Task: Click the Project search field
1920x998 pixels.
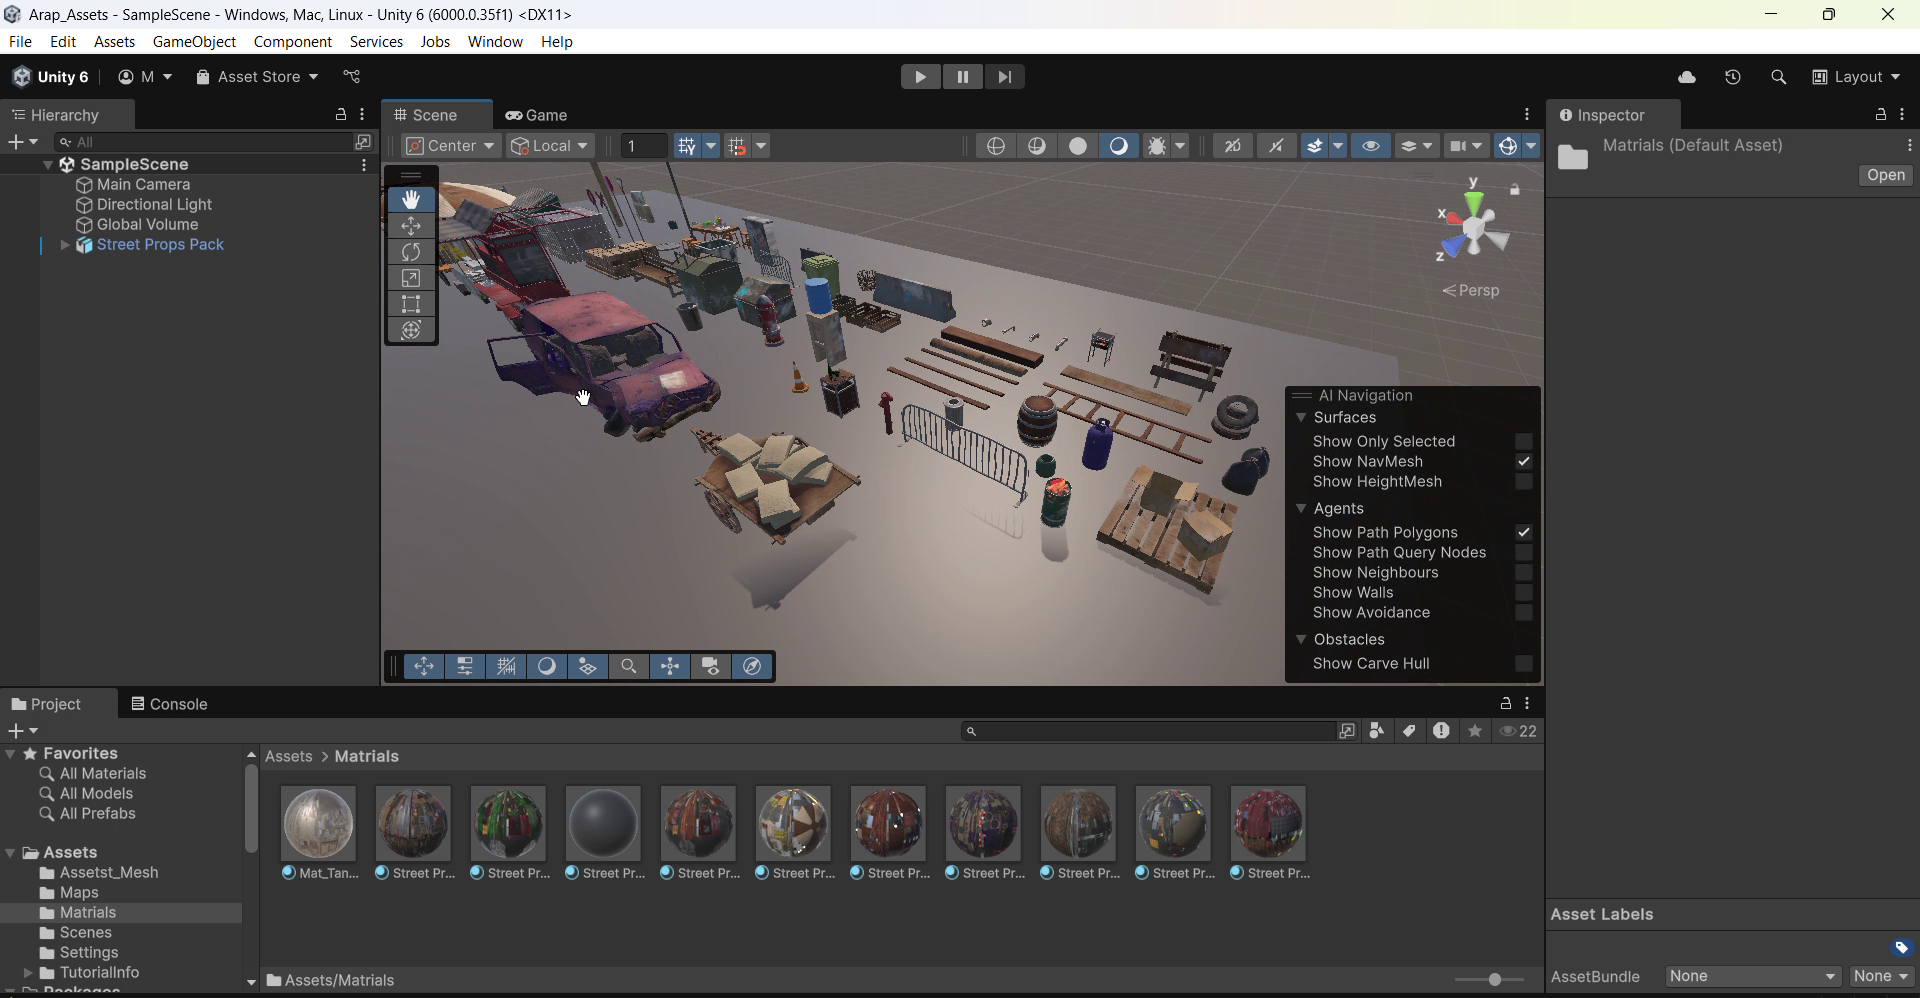Action: [x=1148, y=731]
